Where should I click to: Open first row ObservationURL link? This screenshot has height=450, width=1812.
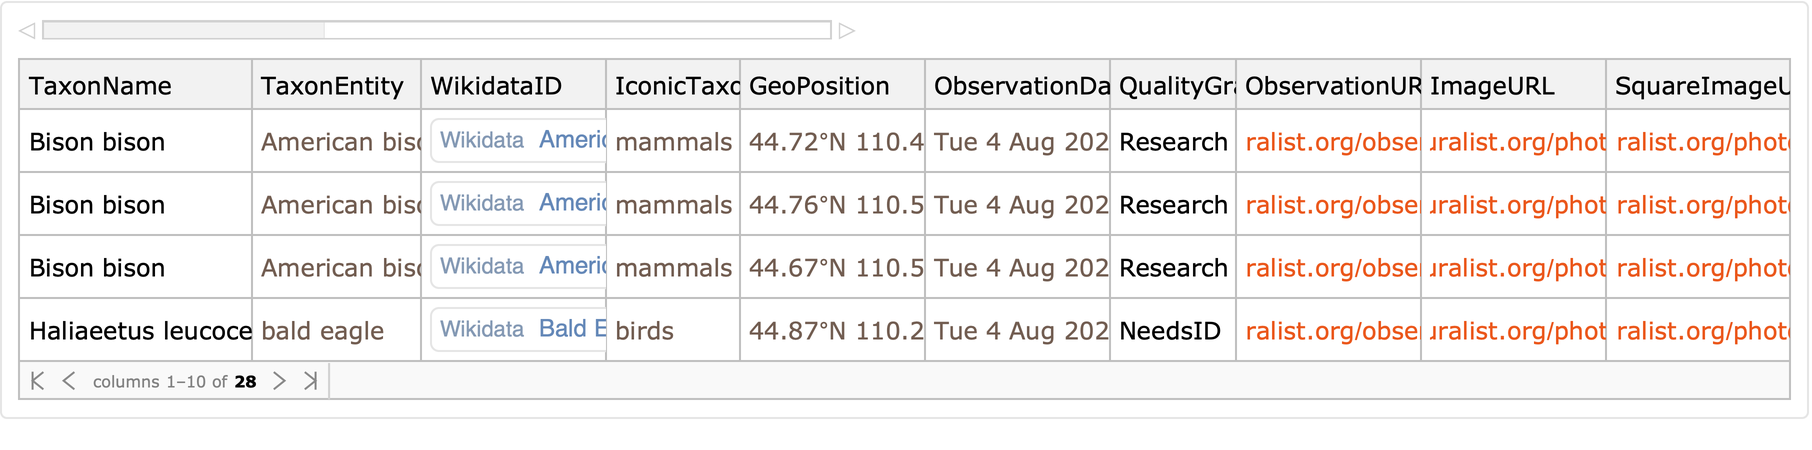1331,142
